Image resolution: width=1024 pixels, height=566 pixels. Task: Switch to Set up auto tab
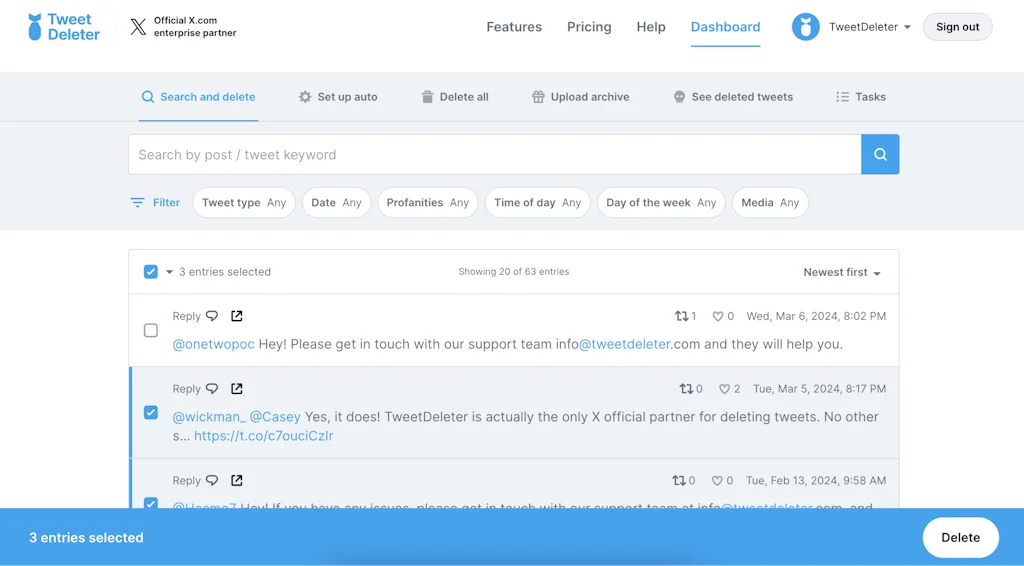tap(338, 97)
